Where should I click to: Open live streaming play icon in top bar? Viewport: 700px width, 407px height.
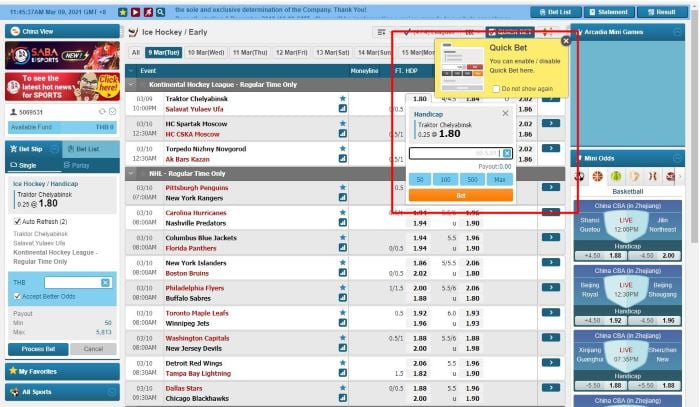135,12
